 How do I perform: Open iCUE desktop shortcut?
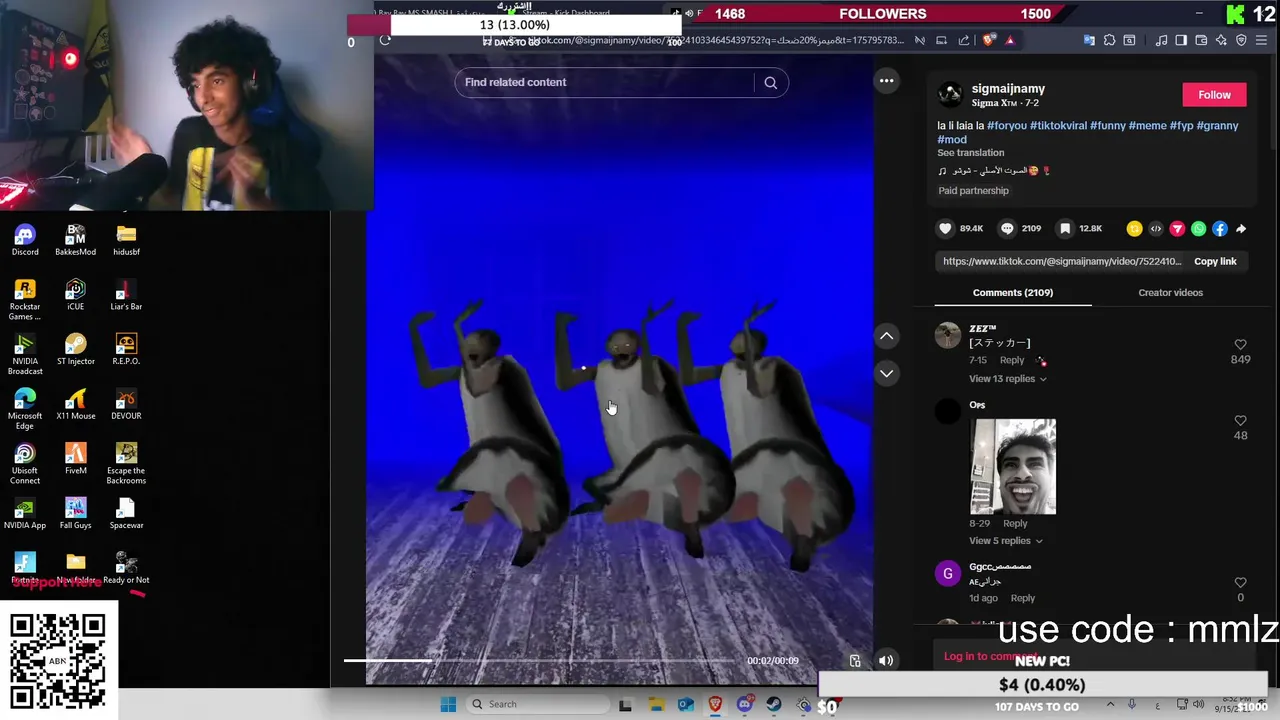[x=76, y=295]
